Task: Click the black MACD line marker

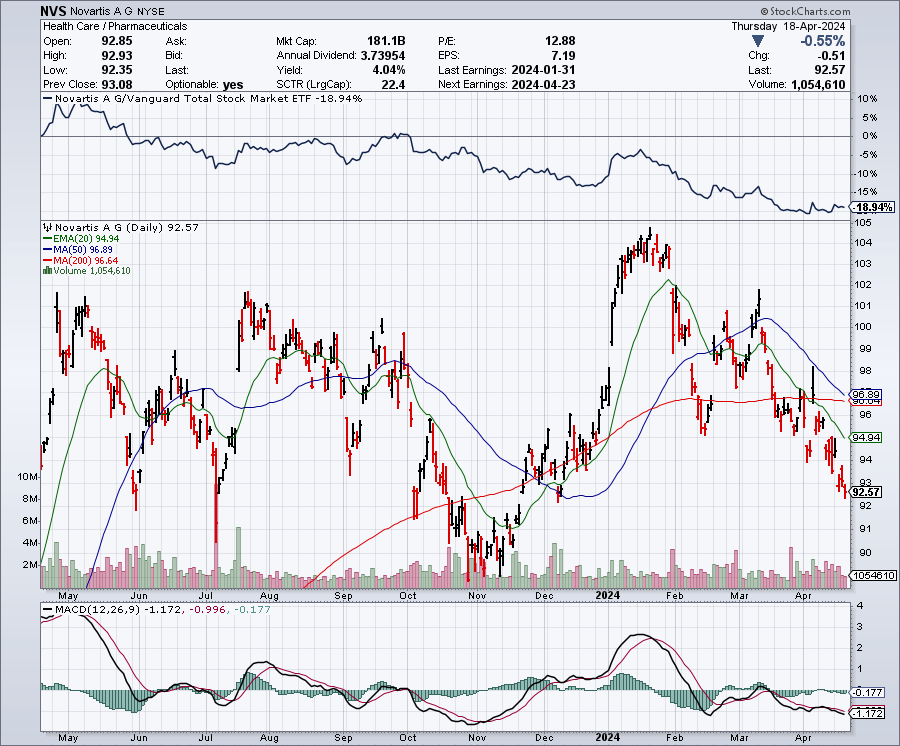Action: point(48,610)
